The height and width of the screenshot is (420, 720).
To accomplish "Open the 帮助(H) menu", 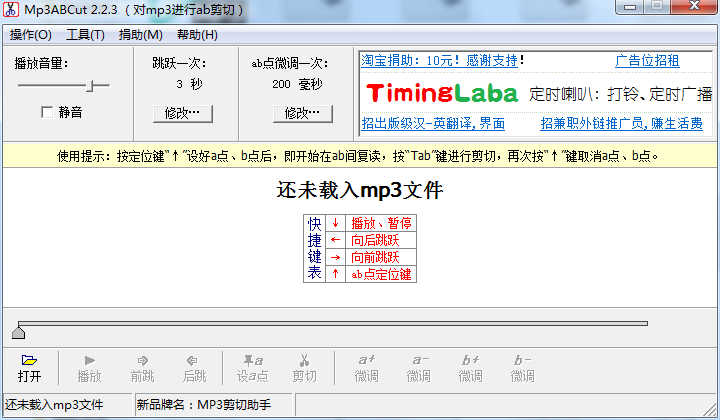I will click(x=197, y=35).
